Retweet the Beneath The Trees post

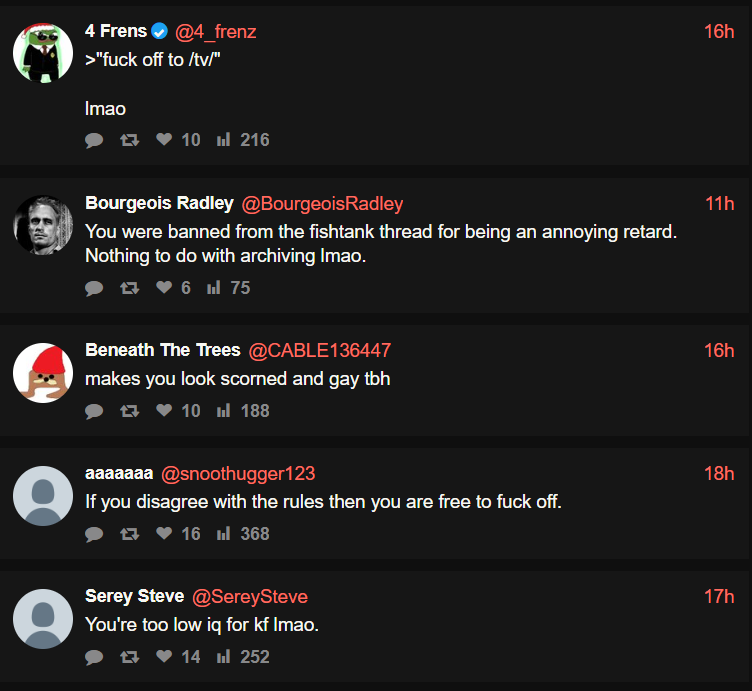(129, 411)
